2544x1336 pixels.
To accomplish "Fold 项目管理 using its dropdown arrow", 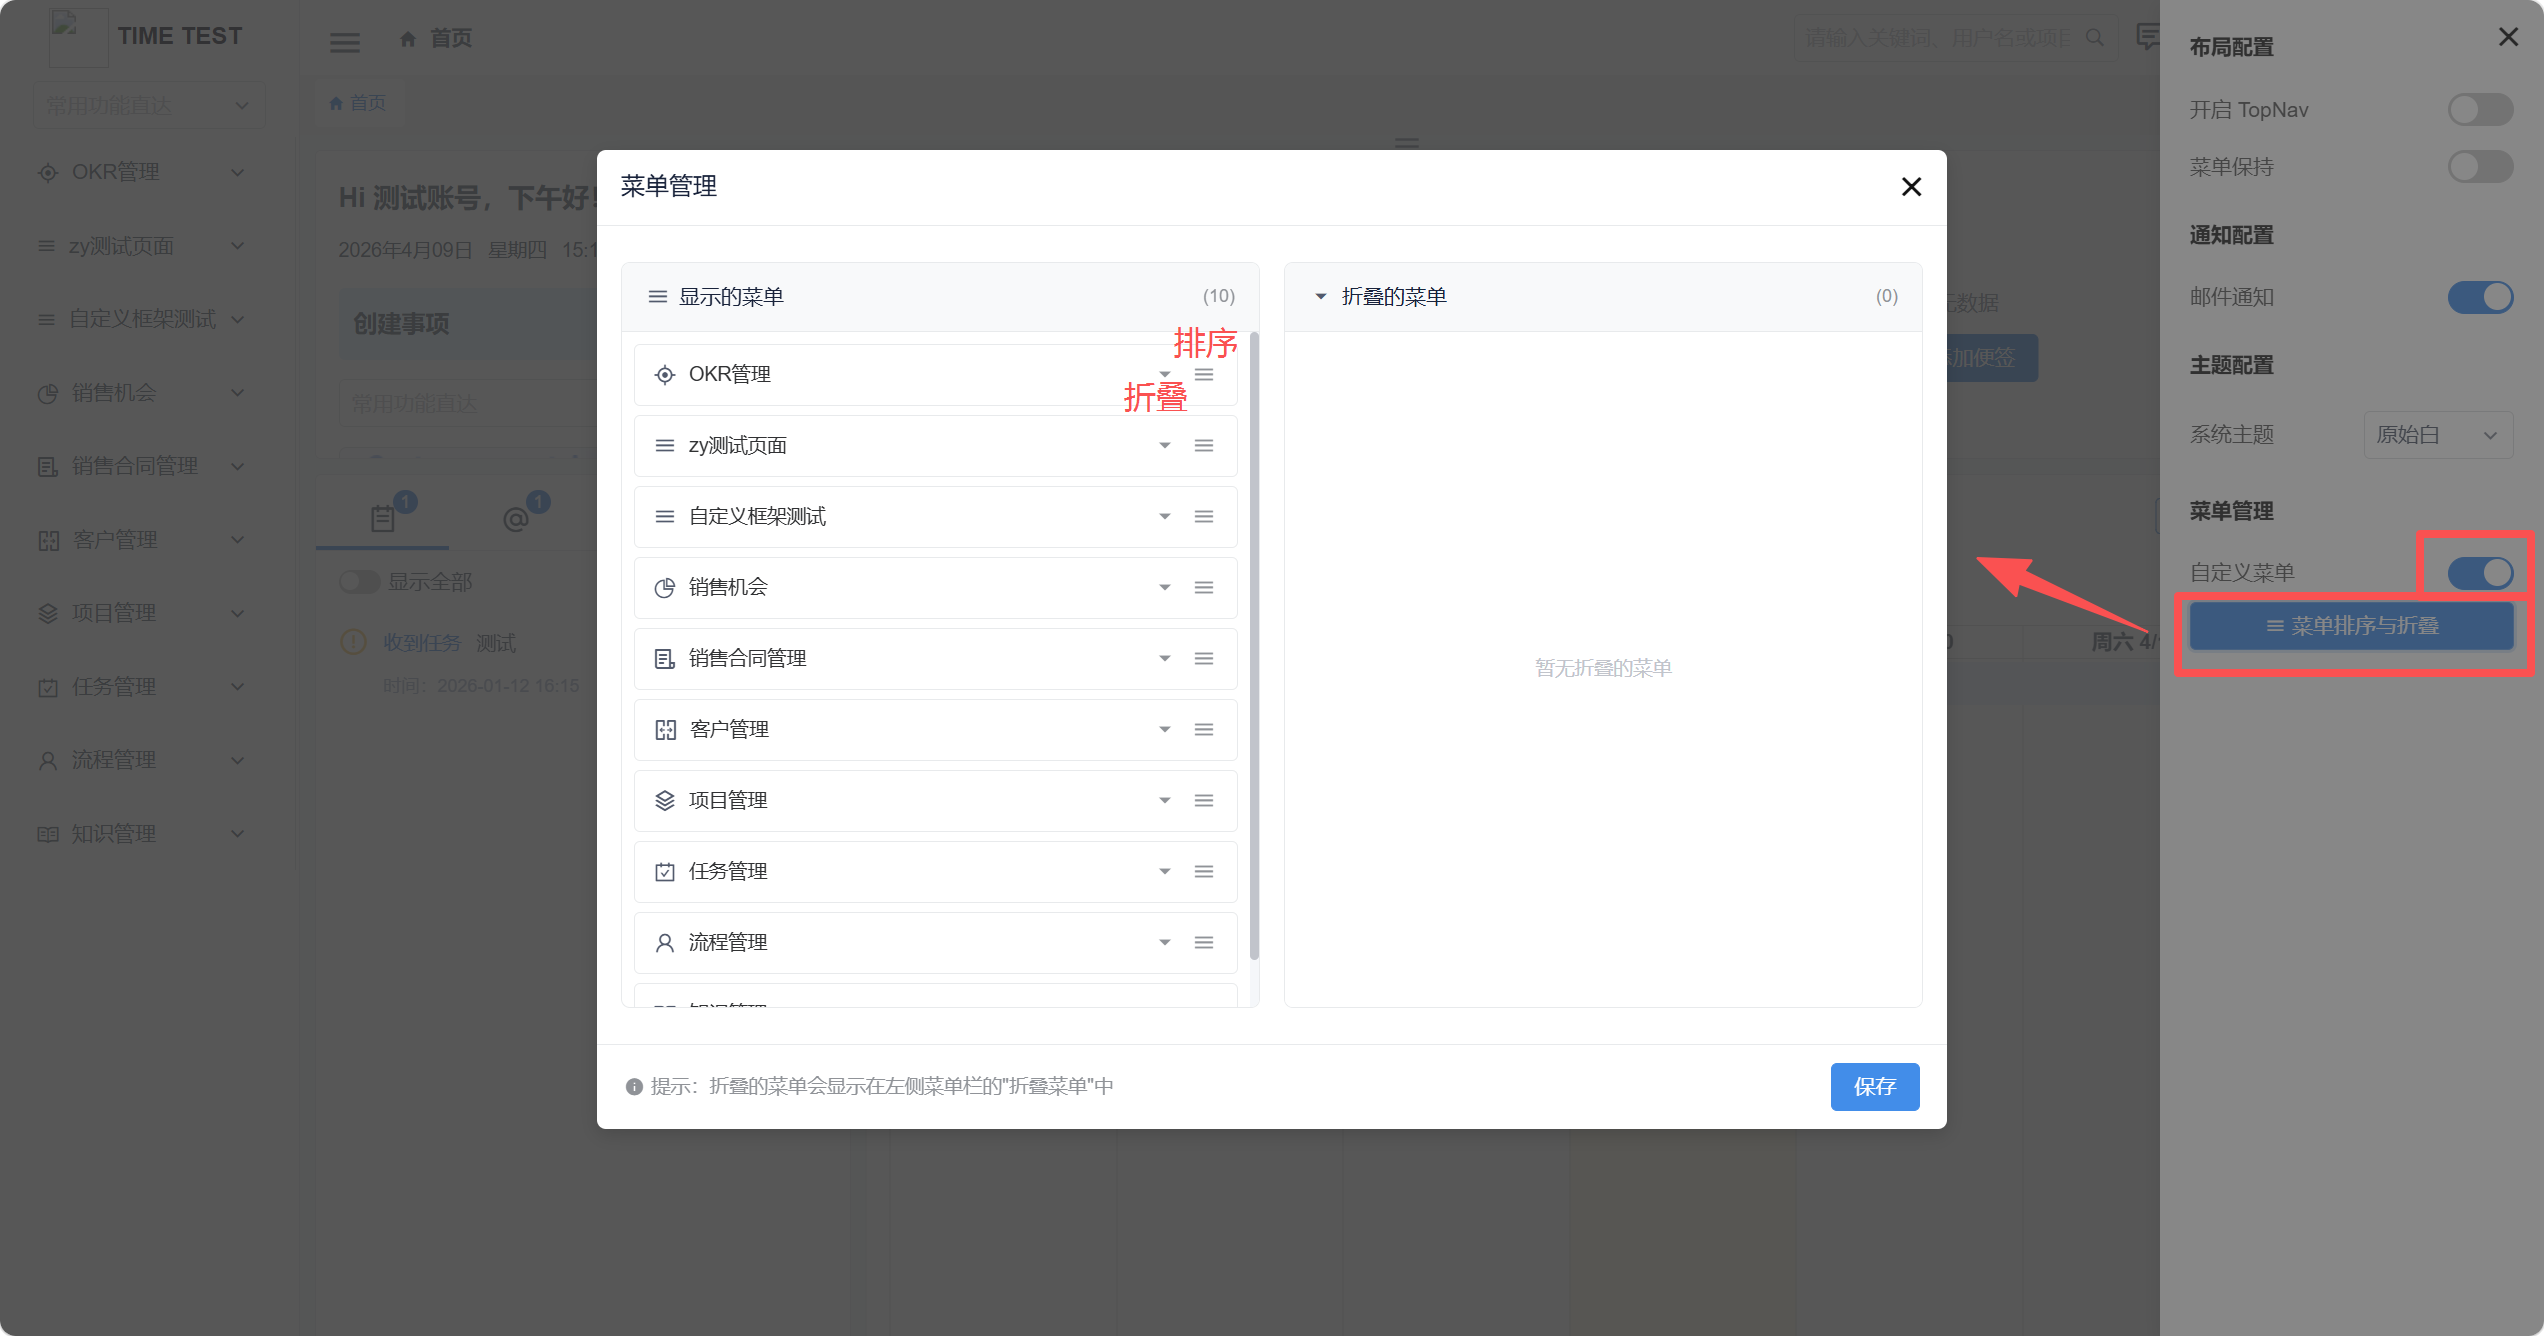I will pyautogui.click(x=1165, y=800).
